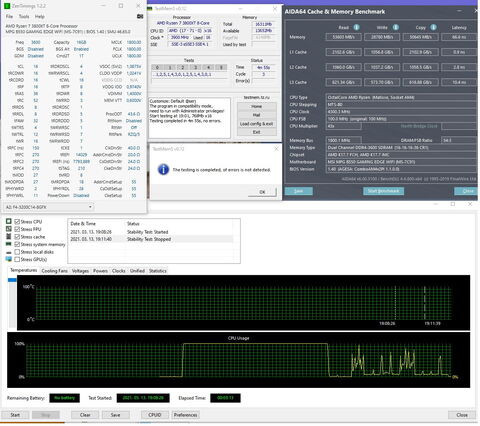This screenshot has width=480, height=426.
Task: Click the CPUID button in stability test
Action: click(x=155, y=415)
